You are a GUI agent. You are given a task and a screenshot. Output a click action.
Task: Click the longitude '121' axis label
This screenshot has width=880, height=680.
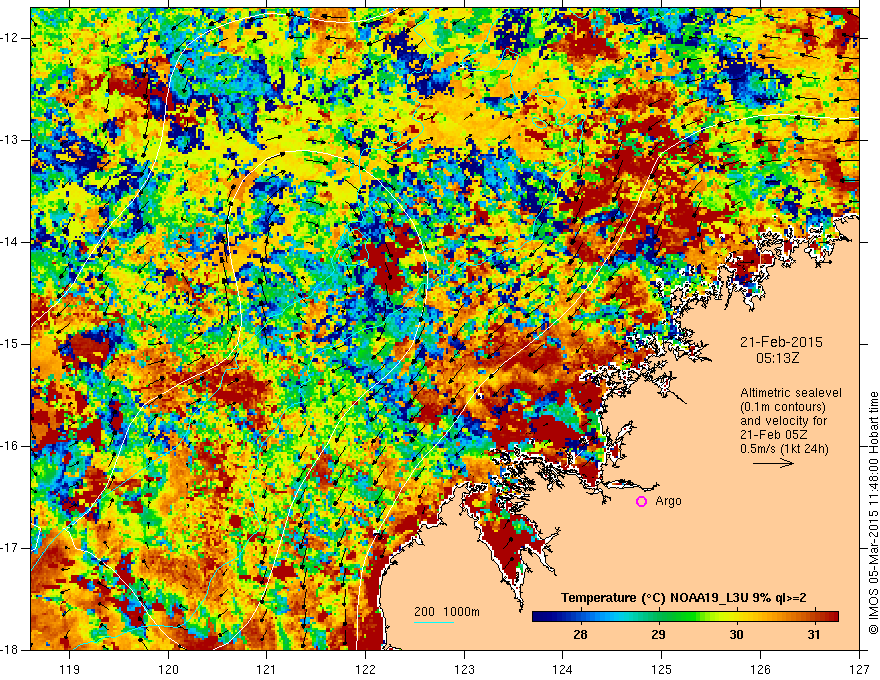click(x=267, y=669)
